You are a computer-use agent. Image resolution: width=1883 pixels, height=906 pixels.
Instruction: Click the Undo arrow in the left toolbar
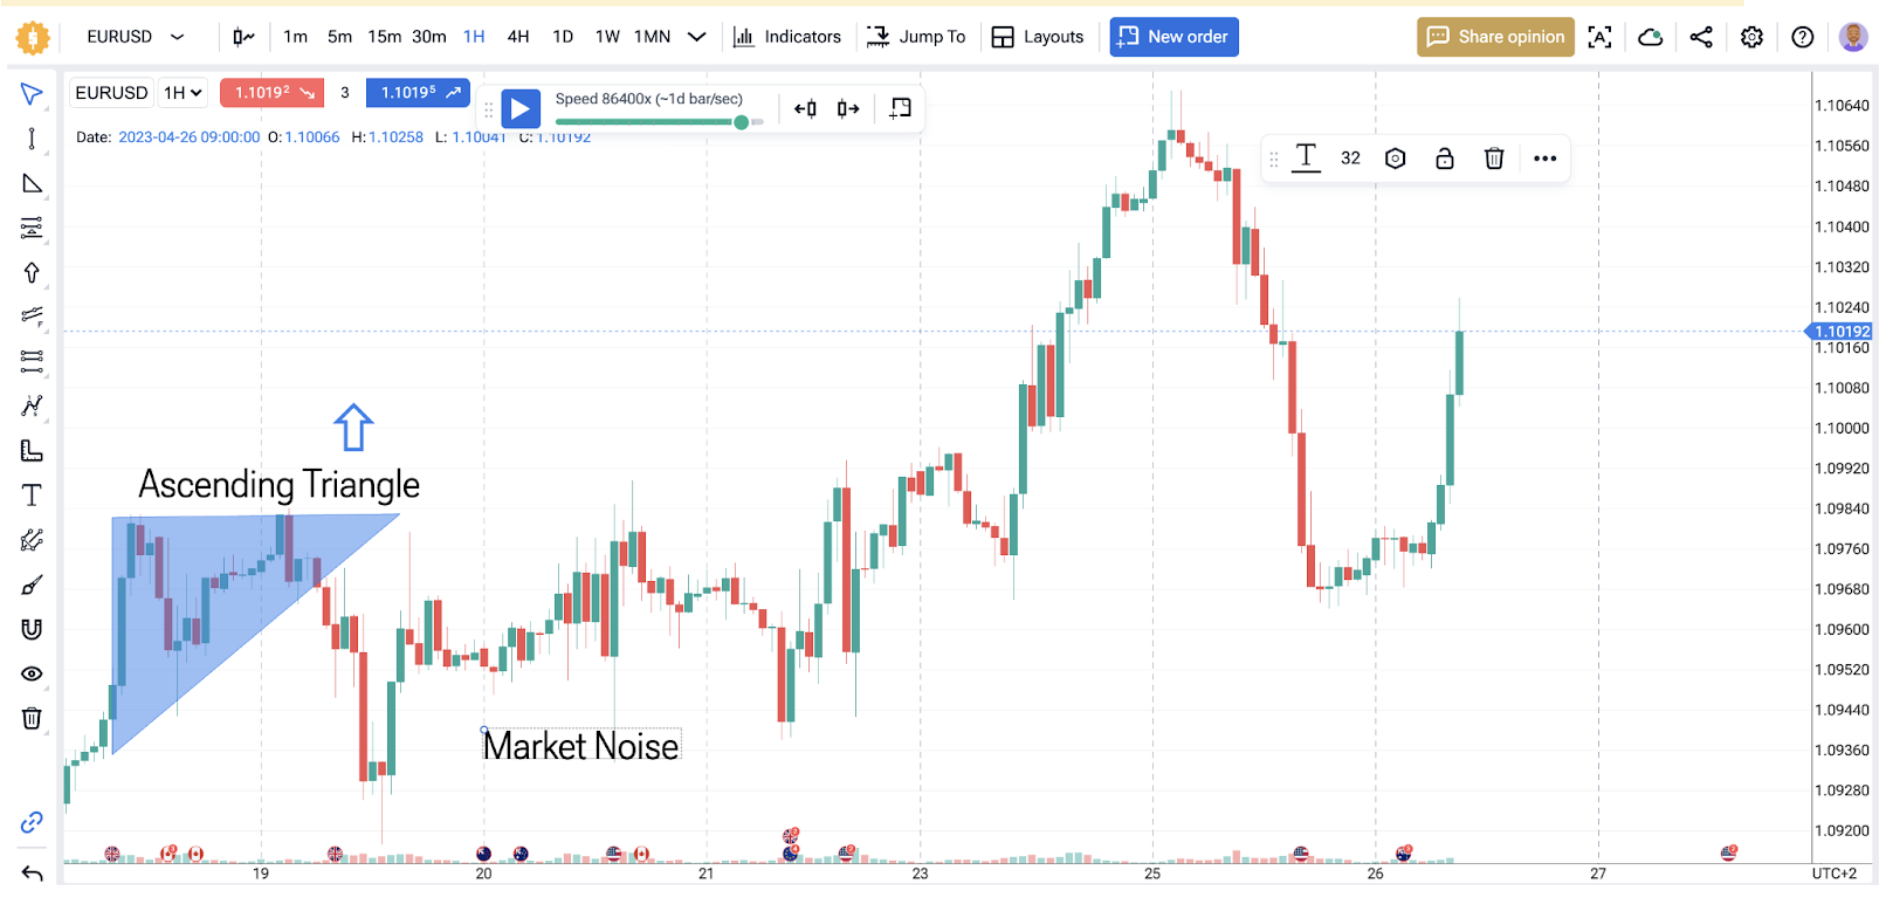click(31, 872)
